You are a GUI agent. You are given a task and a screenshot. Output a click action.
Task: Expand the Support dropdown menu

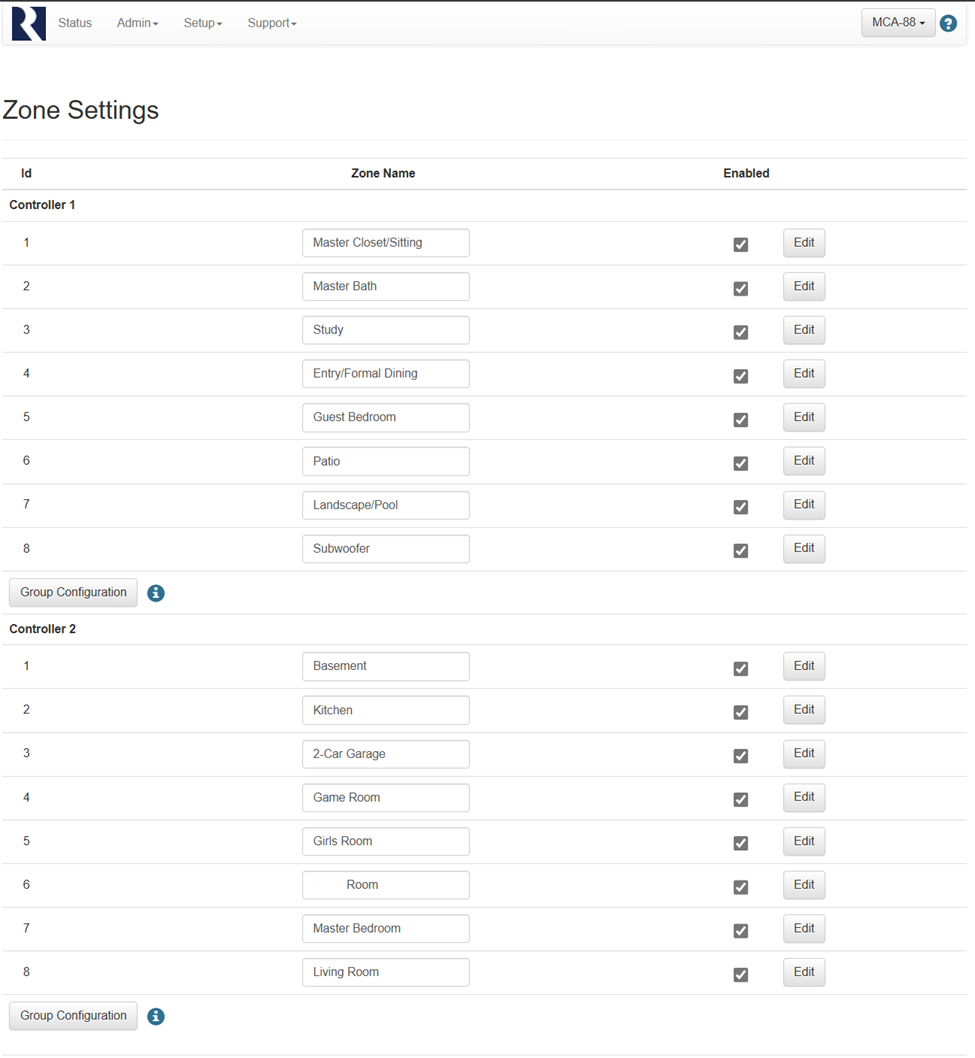pyautogui.click(x=272, y=23)
